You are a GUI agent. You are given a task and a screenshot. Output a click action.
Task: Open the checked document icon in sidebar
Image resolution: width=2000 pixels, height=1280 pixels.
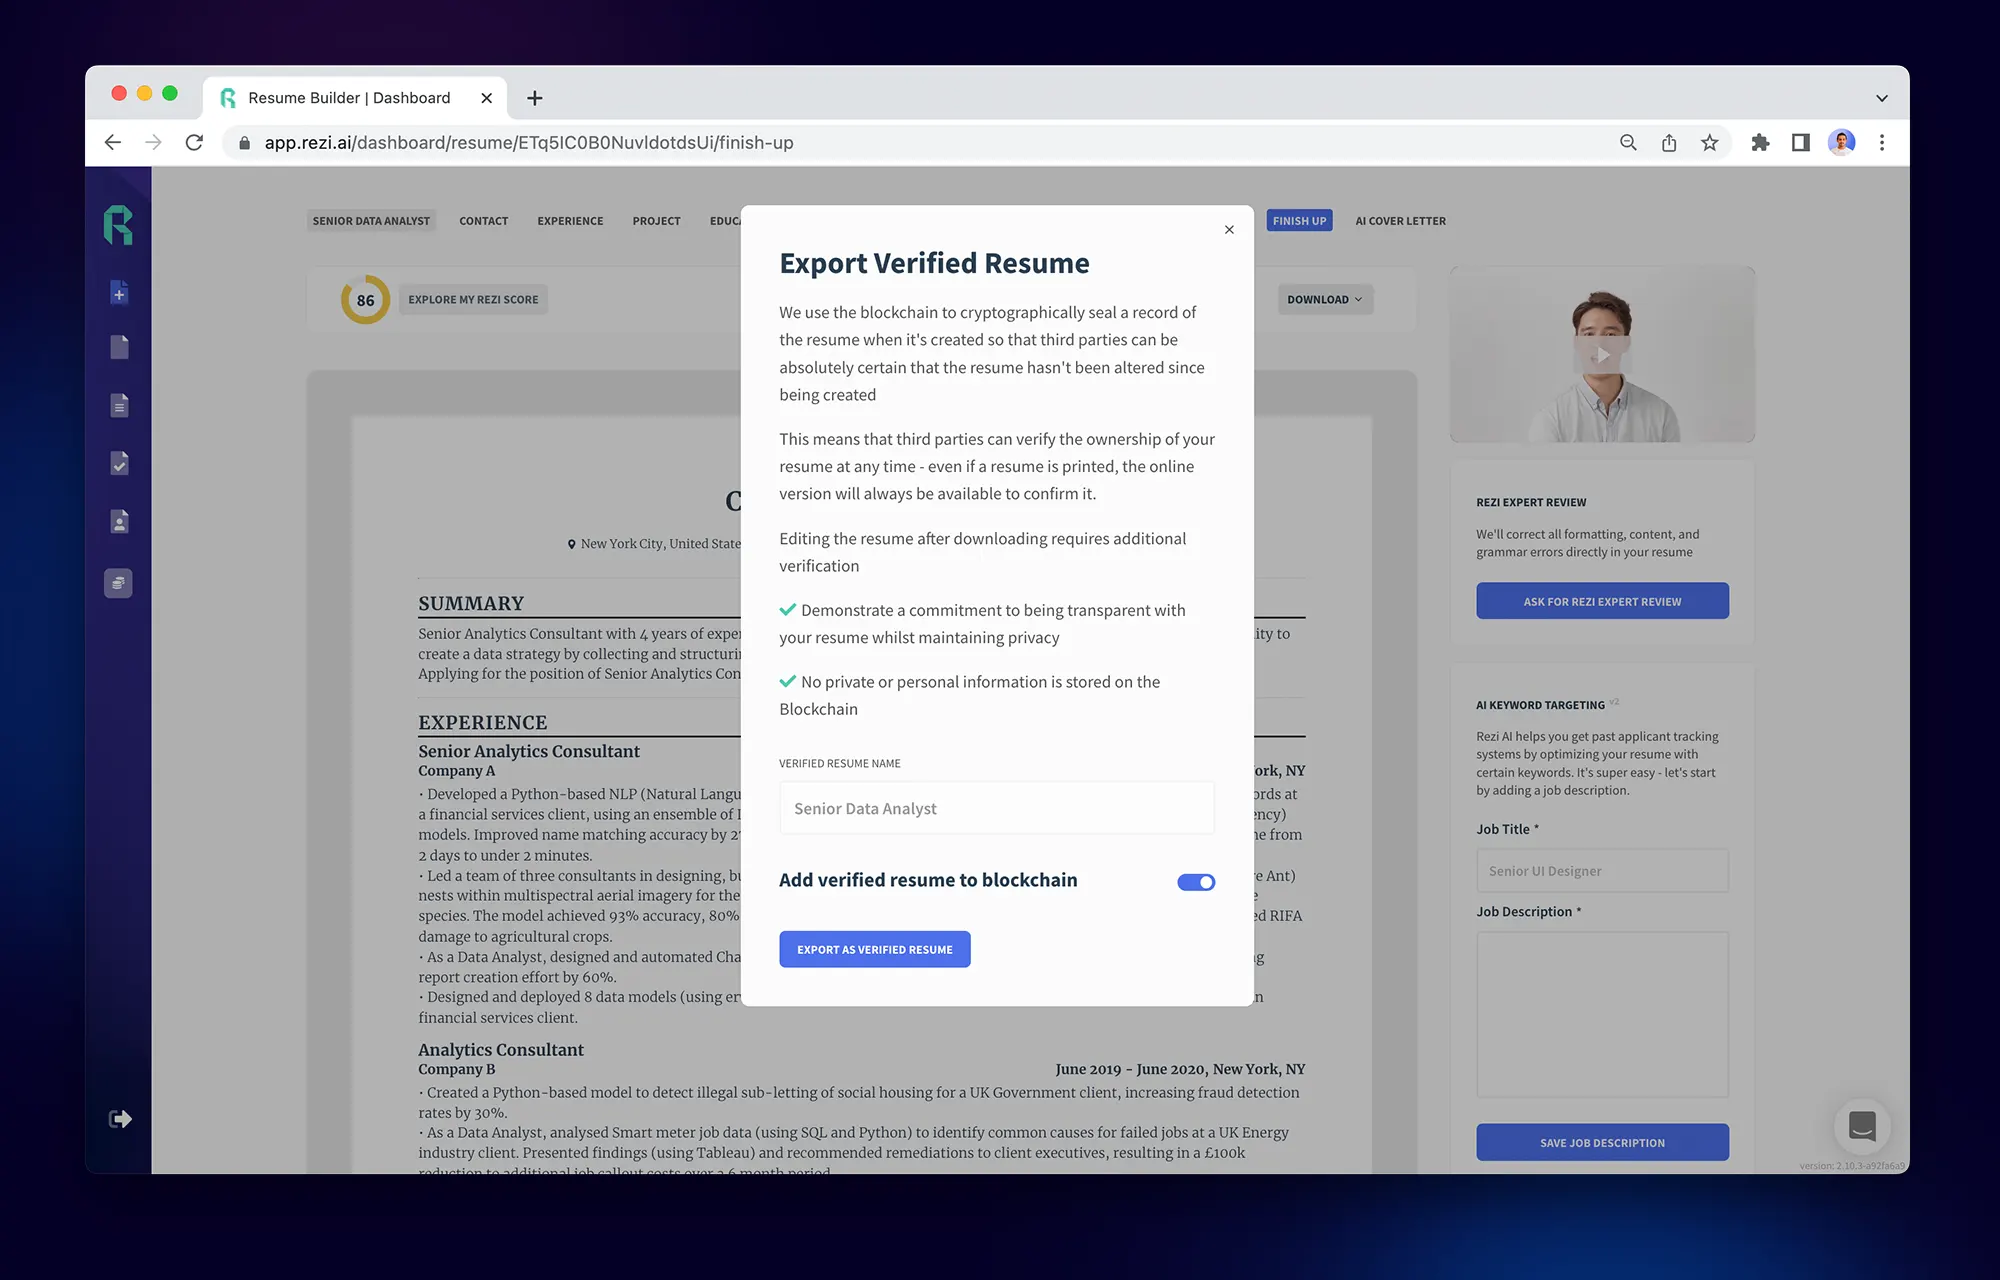(x=119, y=463)
